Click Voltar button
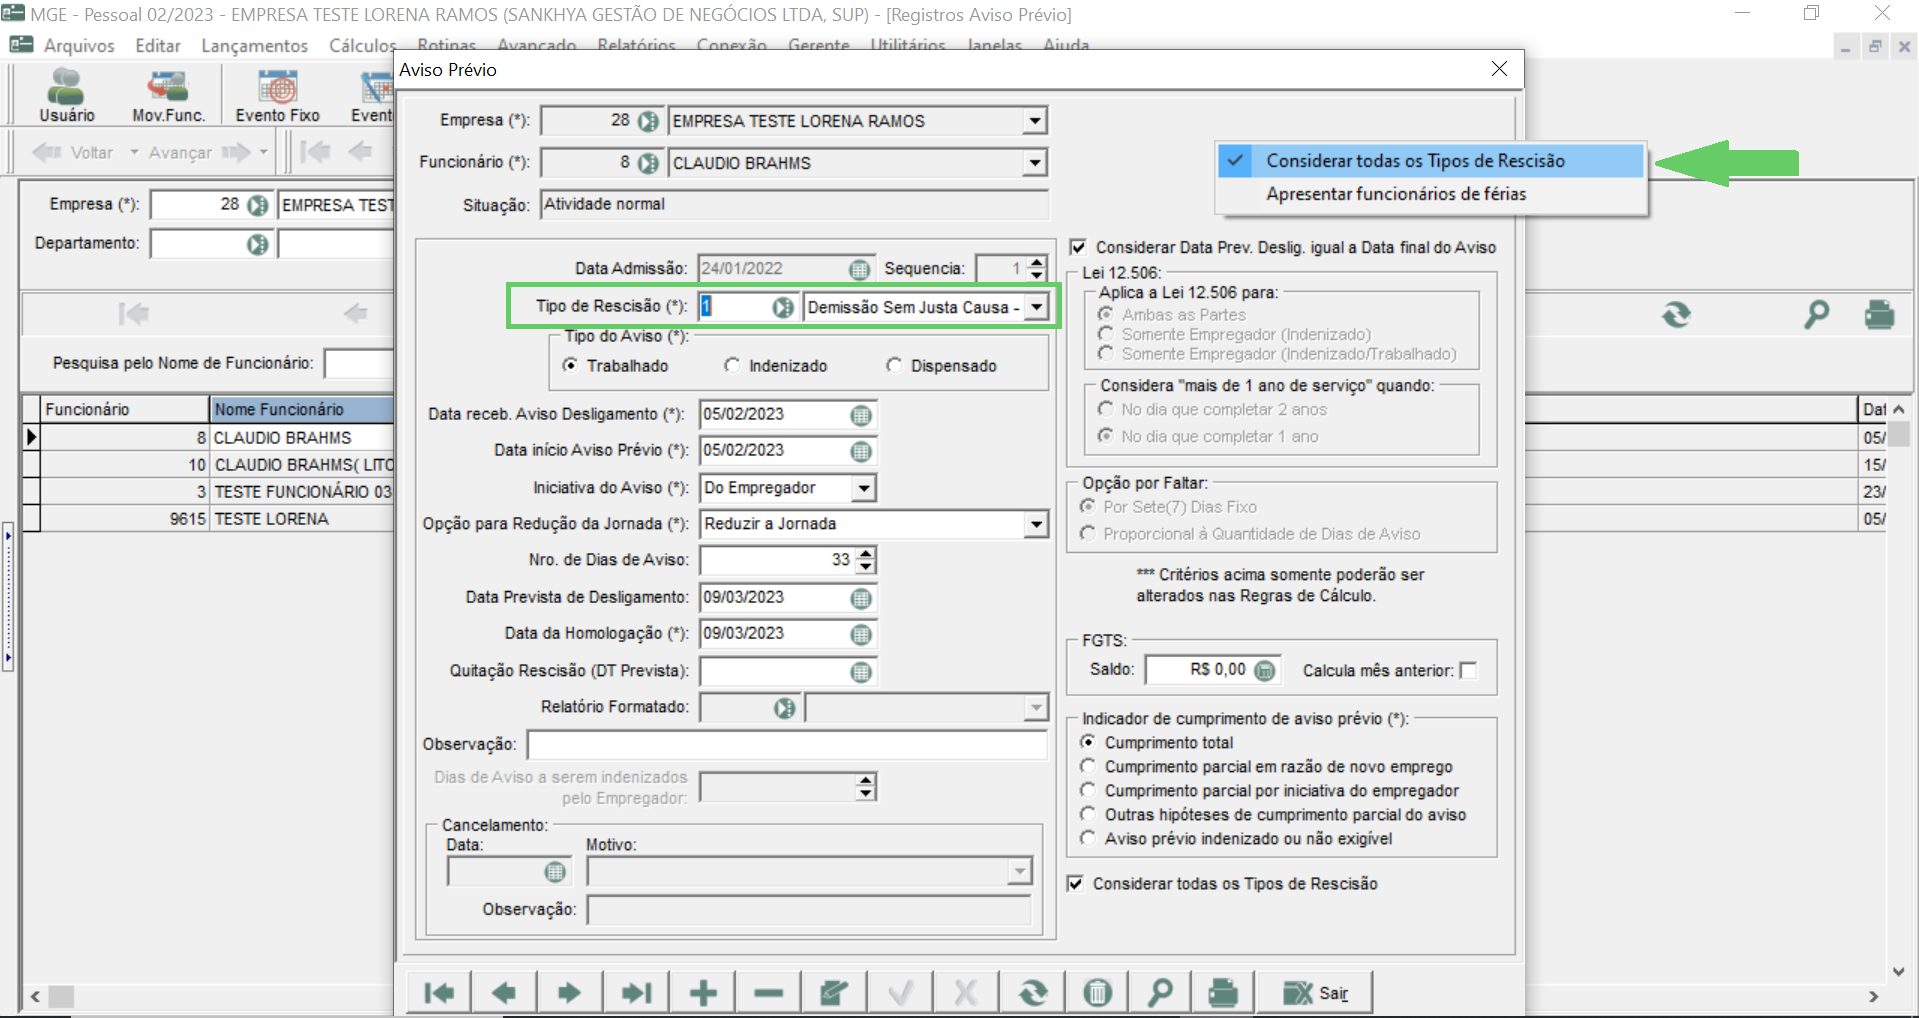1919x1018 pixels. tap(72, 152)
